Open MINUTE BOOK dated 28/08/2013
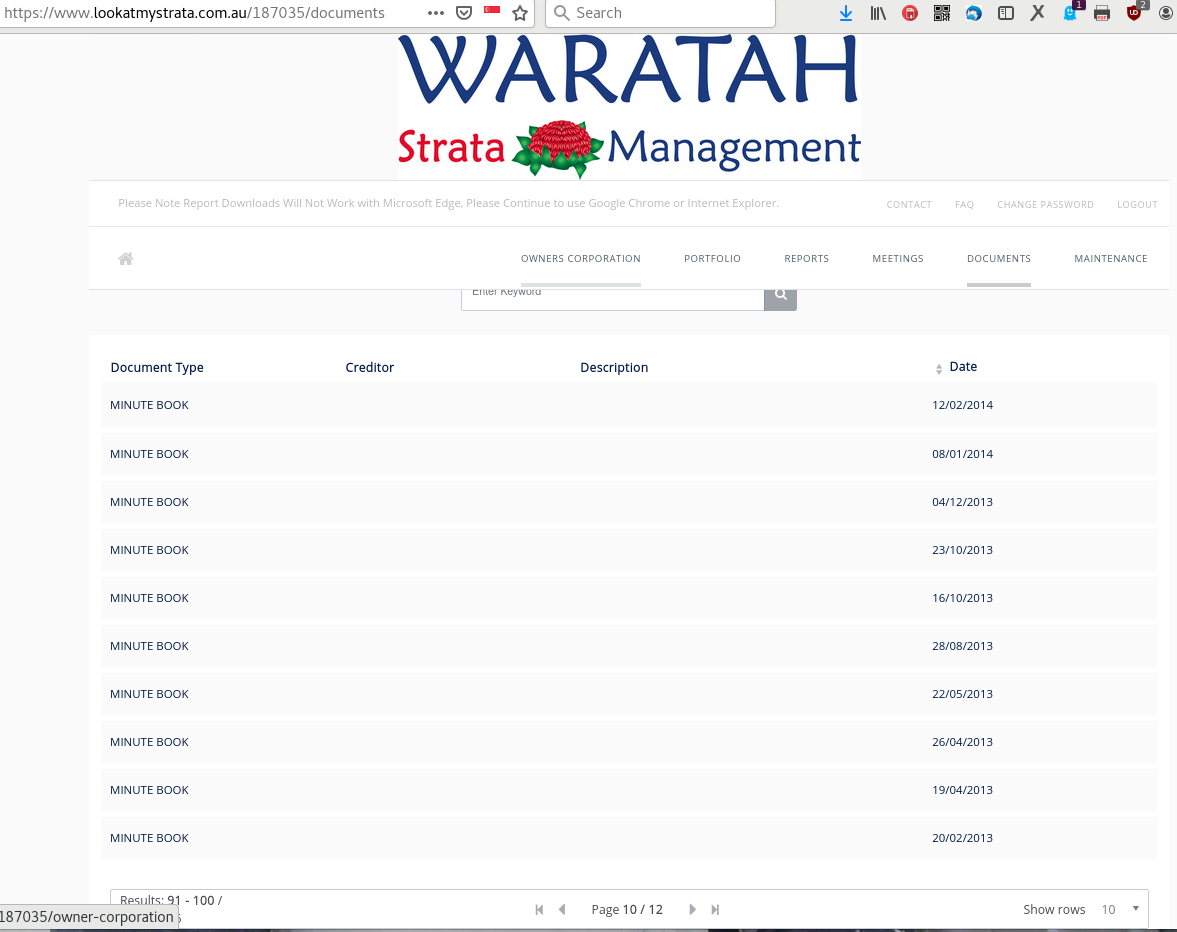This screenshot has height=932, width=1177. point(149,646)
